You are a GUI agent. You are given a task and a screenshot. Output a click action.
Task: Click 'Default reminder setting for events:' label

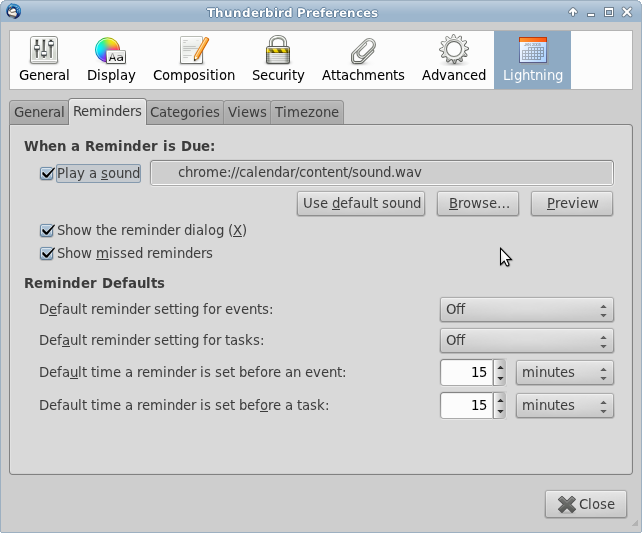coord(156,309)
